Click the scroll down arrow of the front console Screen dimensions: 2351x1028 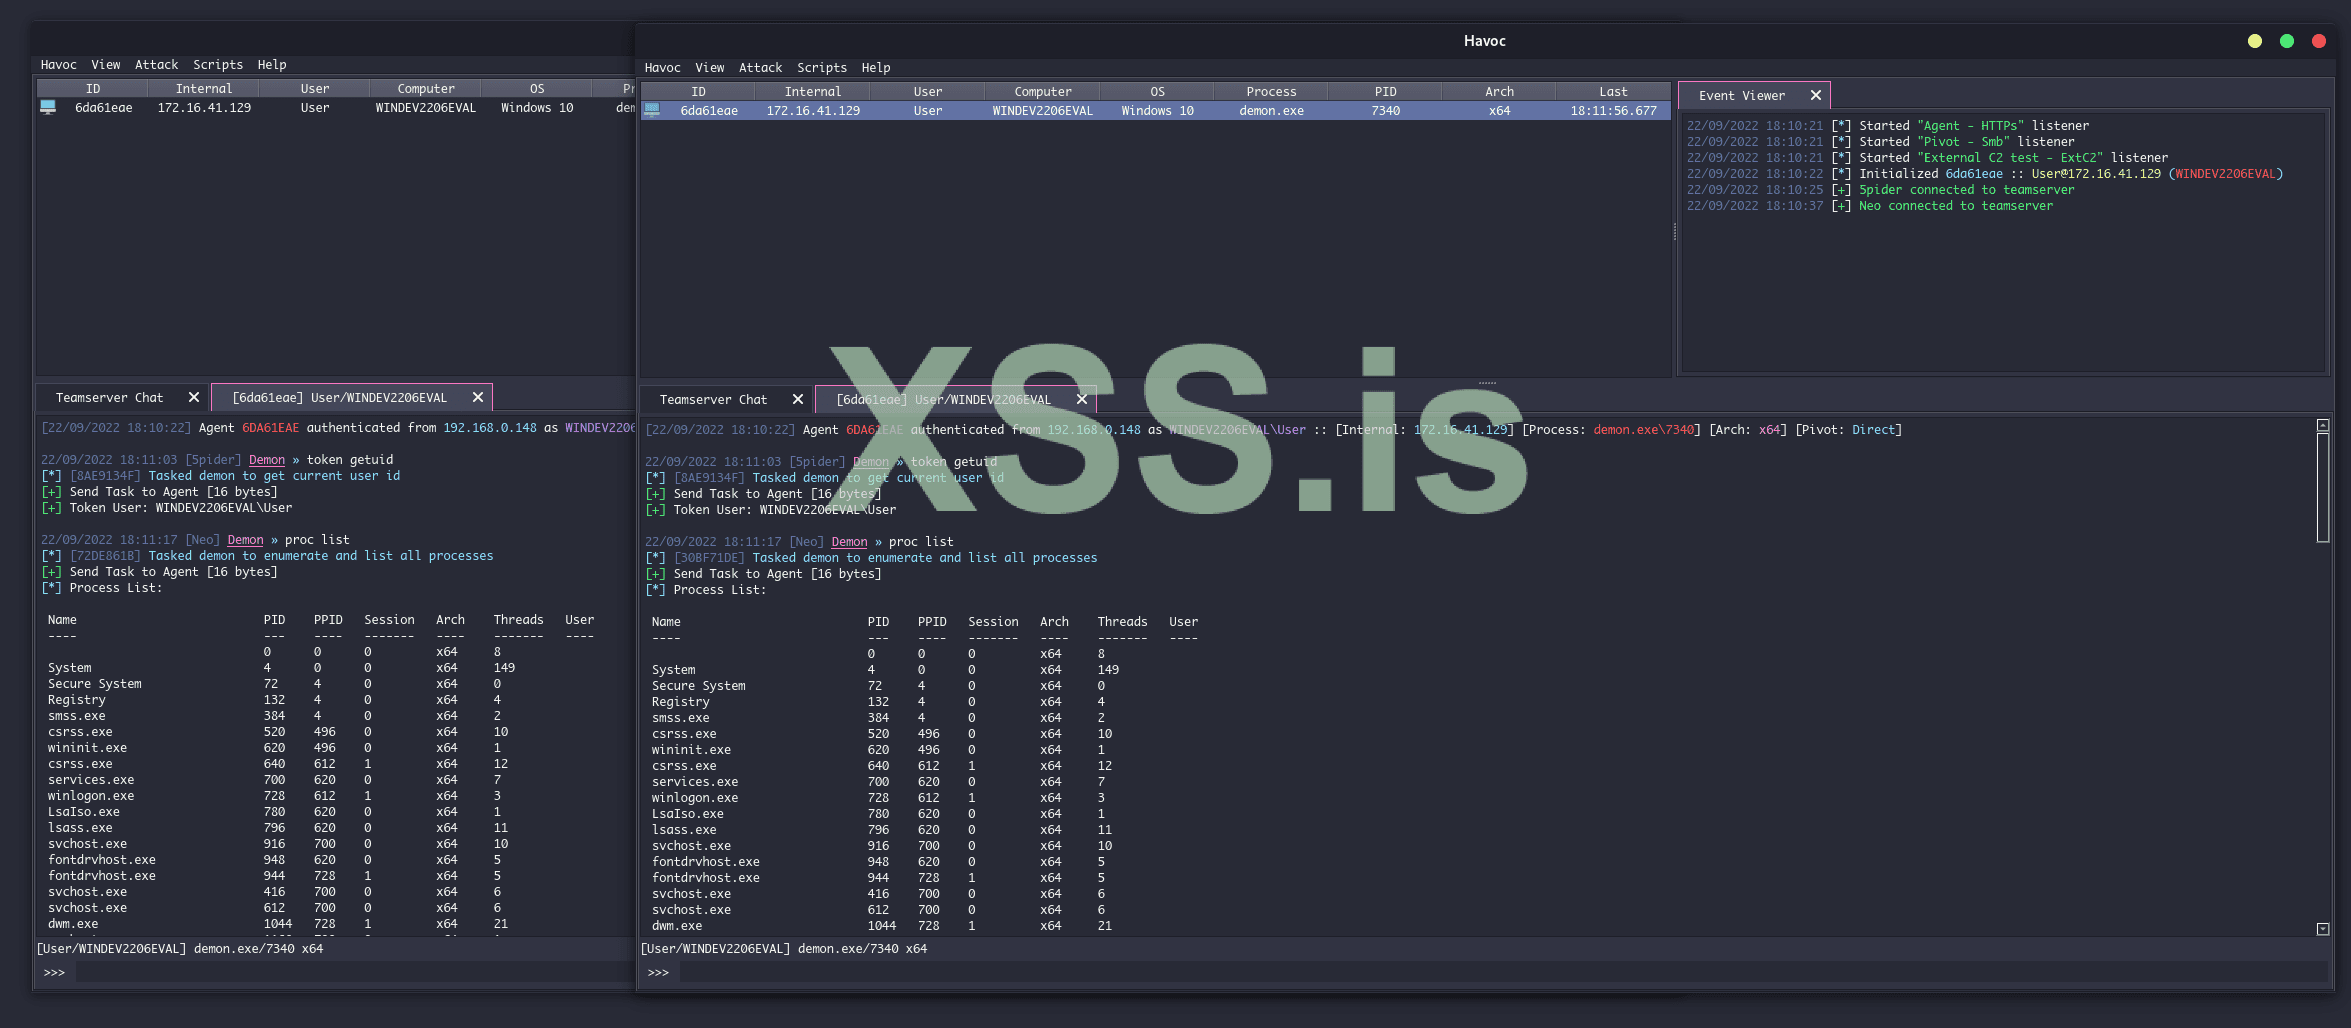click(2323, 930)
